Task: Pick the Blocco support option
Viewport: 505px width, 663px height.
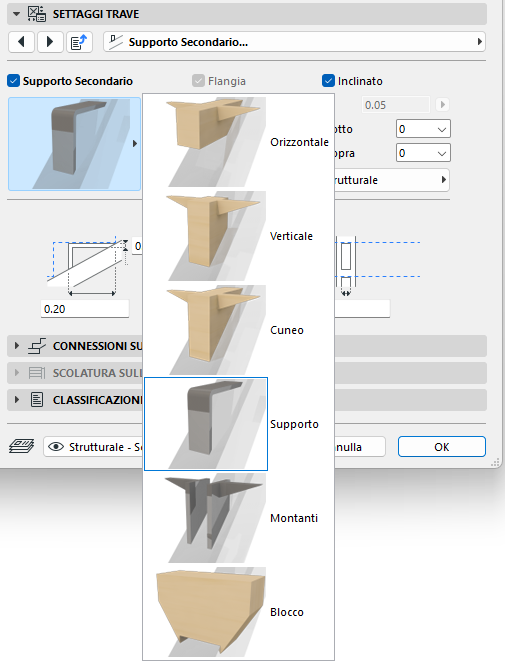Action: tap(238, 612)
